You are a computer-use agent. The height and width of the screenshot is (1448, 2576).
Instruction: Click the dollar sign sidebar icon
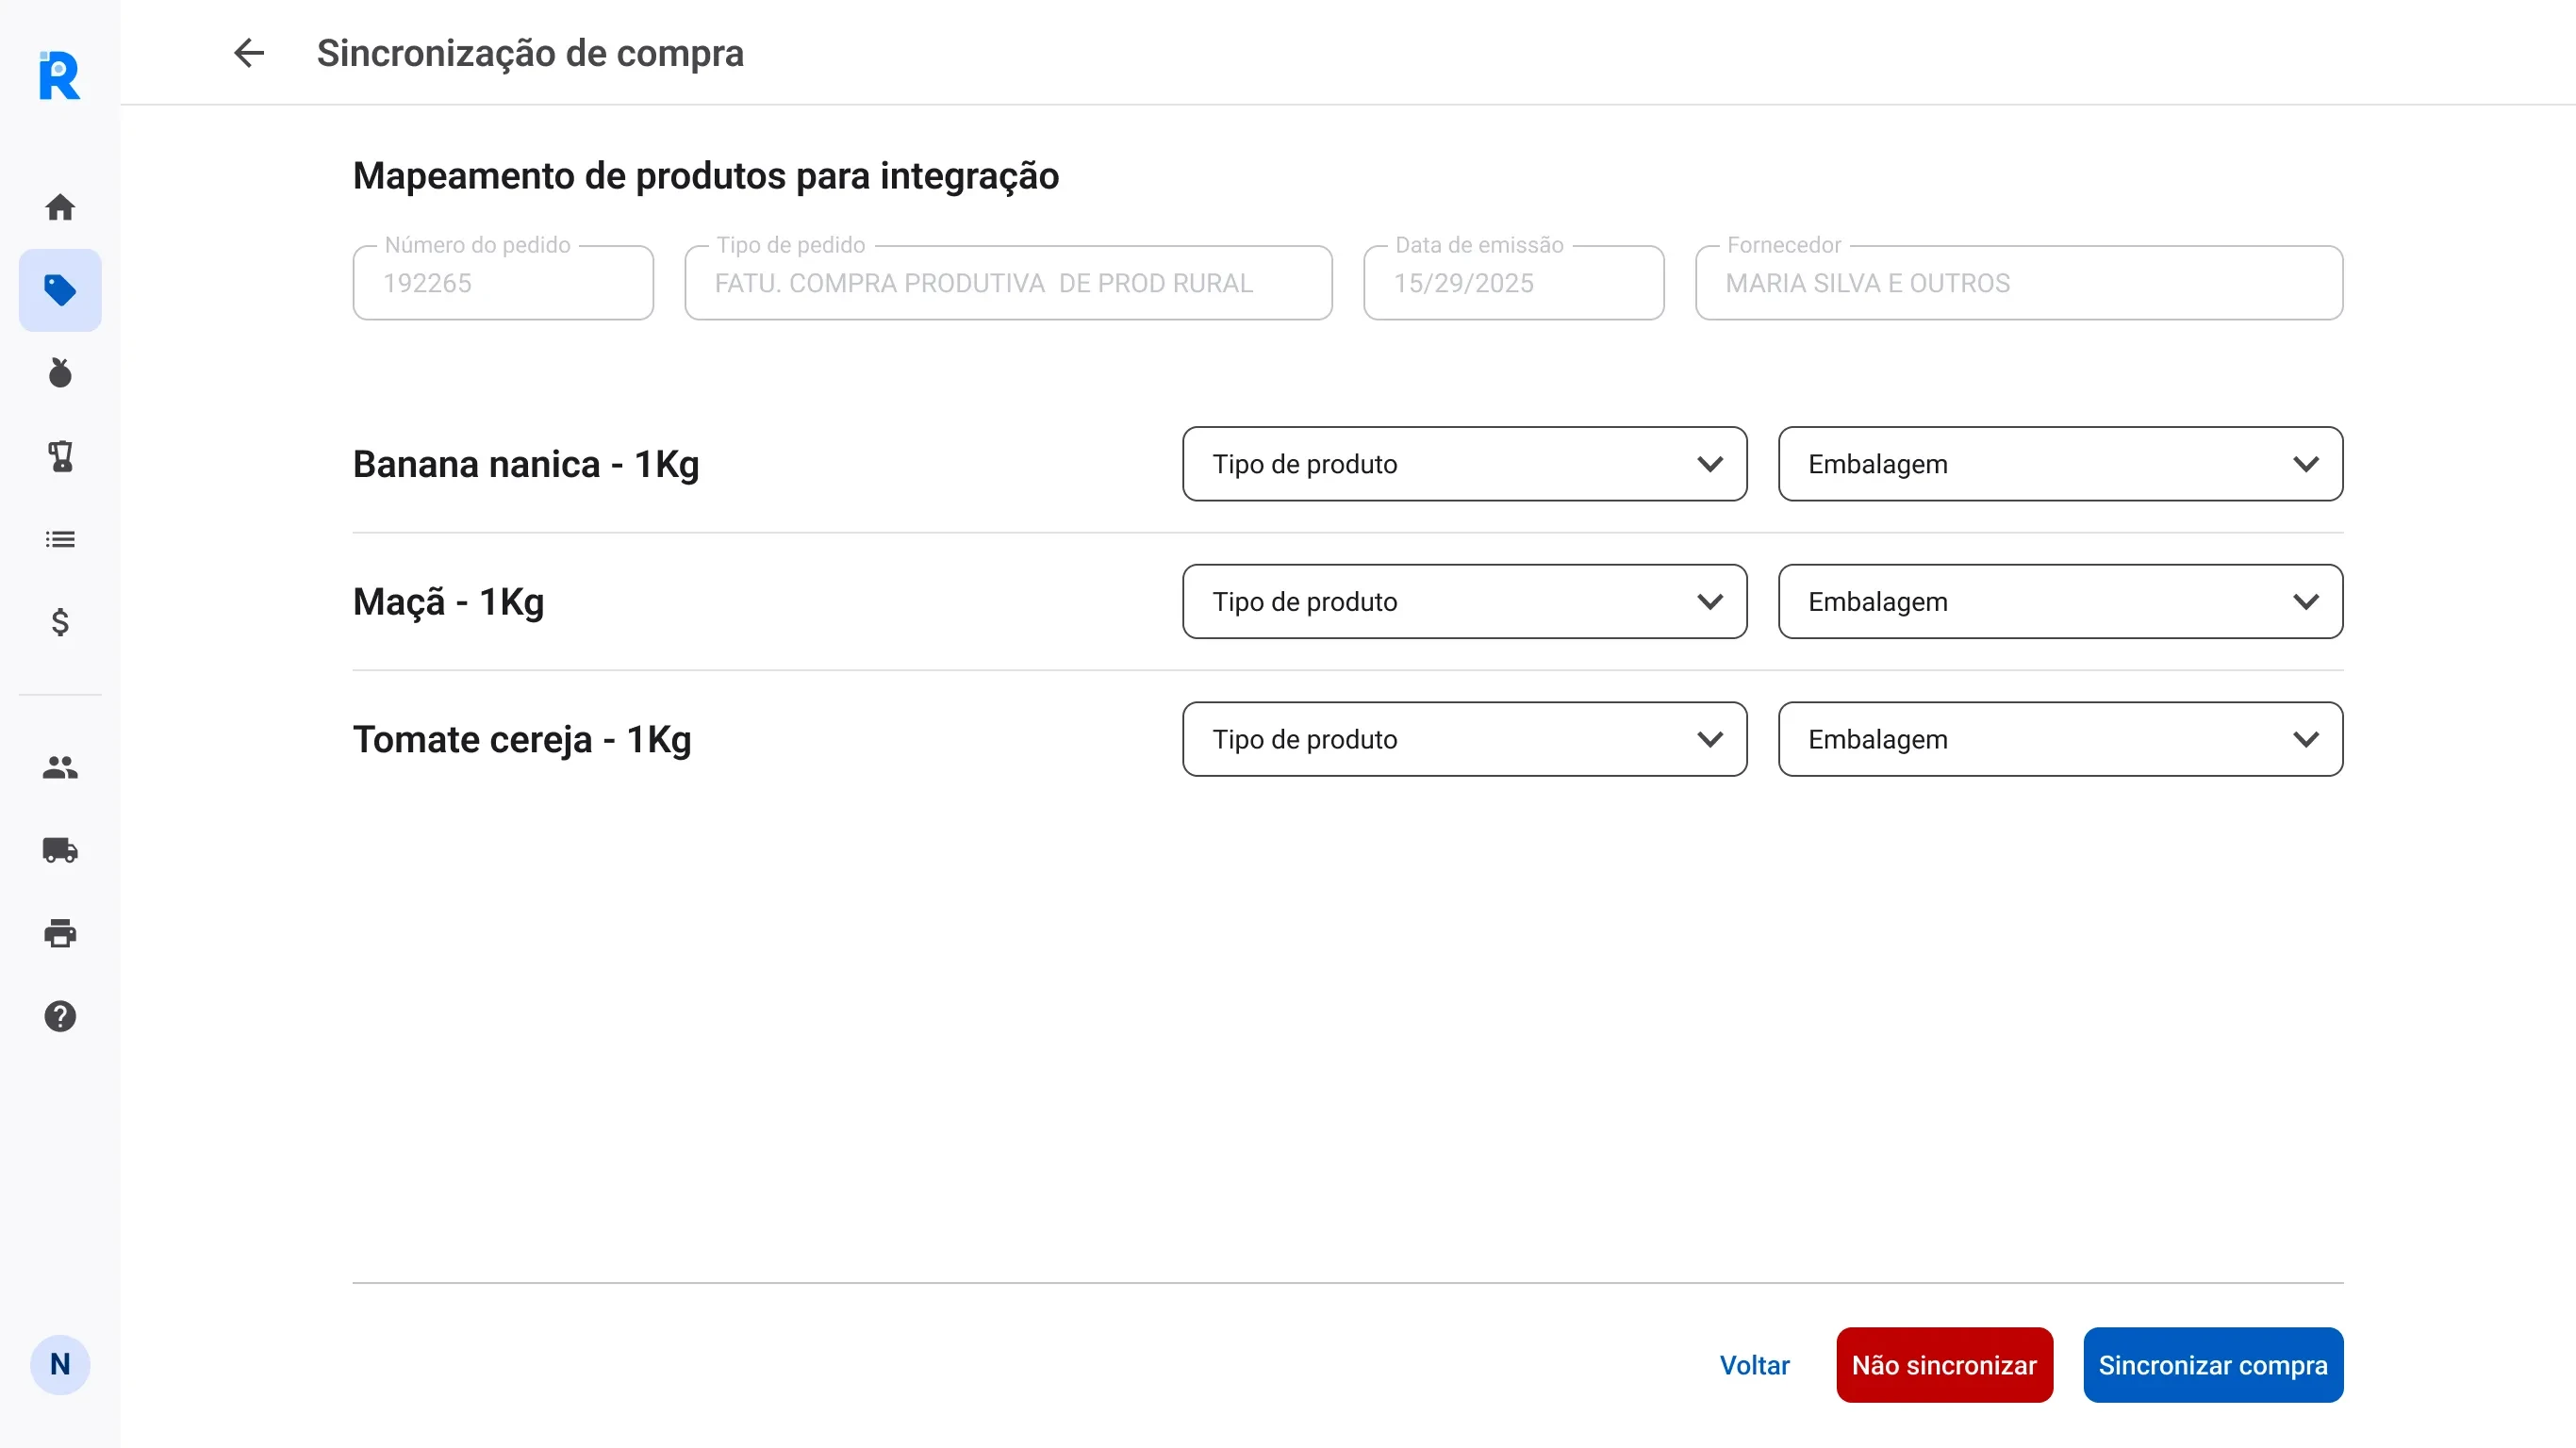point(60,622)
